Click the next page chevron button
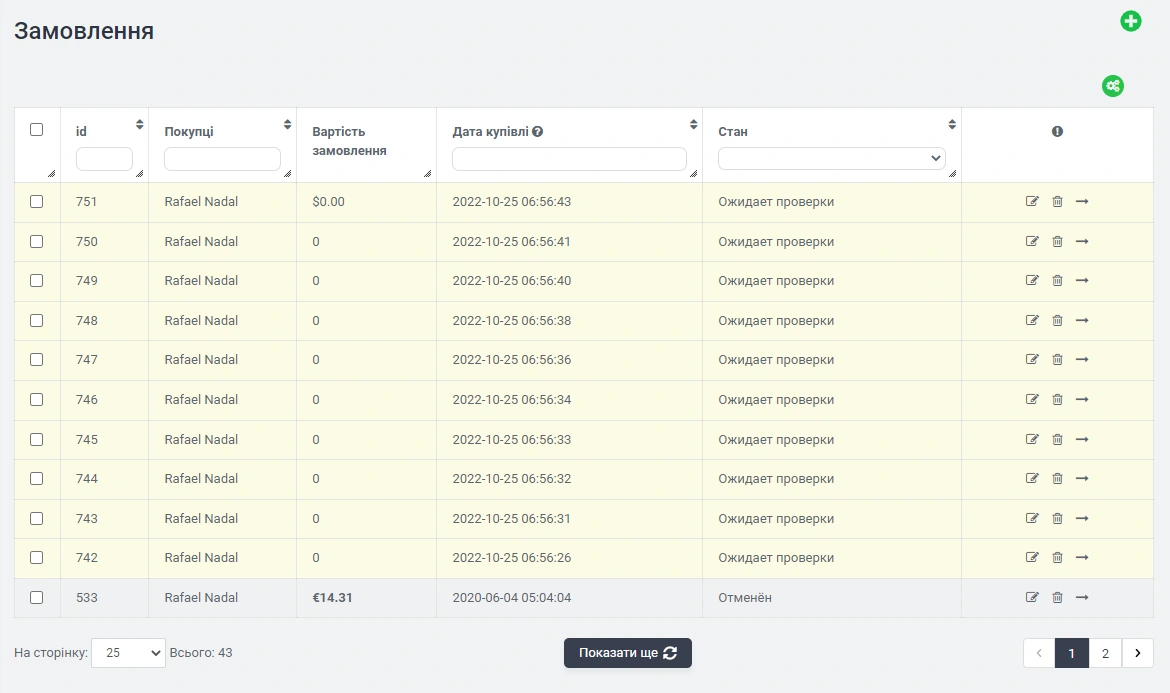This screenshot has width=1170, height=693. 1137,653
